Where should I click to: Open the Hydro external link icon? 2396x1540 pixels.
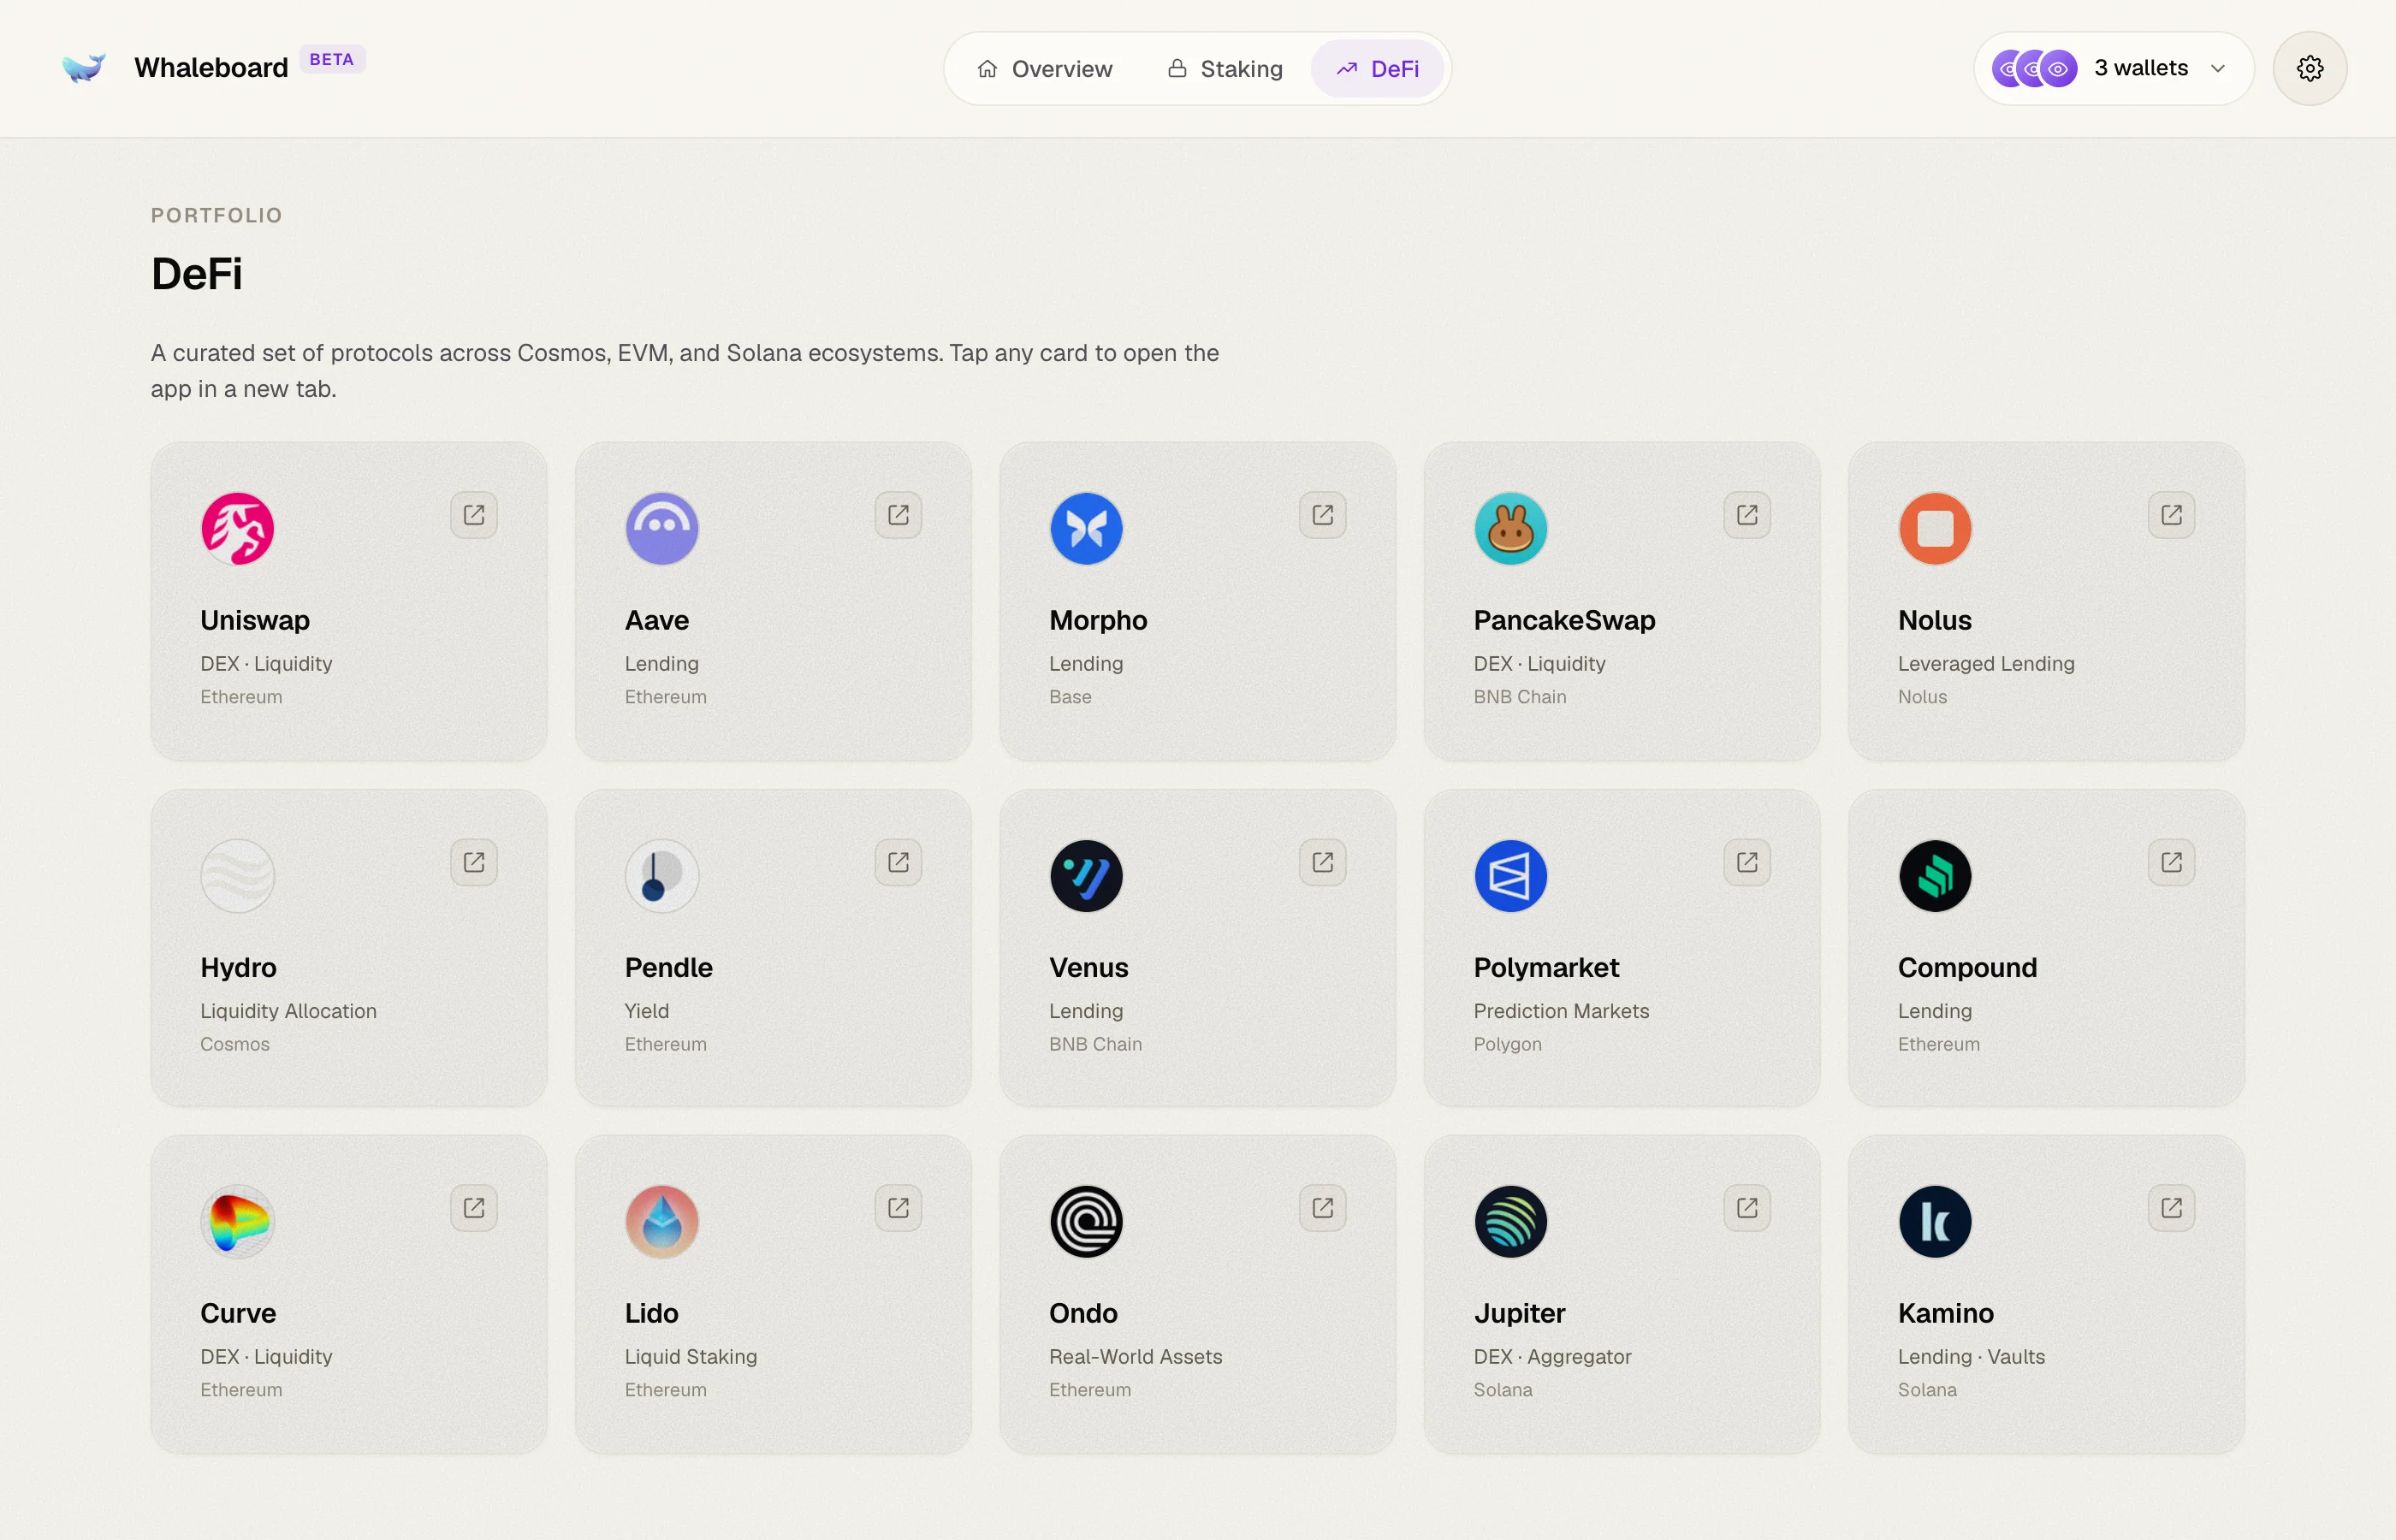(x=474, y=862)
